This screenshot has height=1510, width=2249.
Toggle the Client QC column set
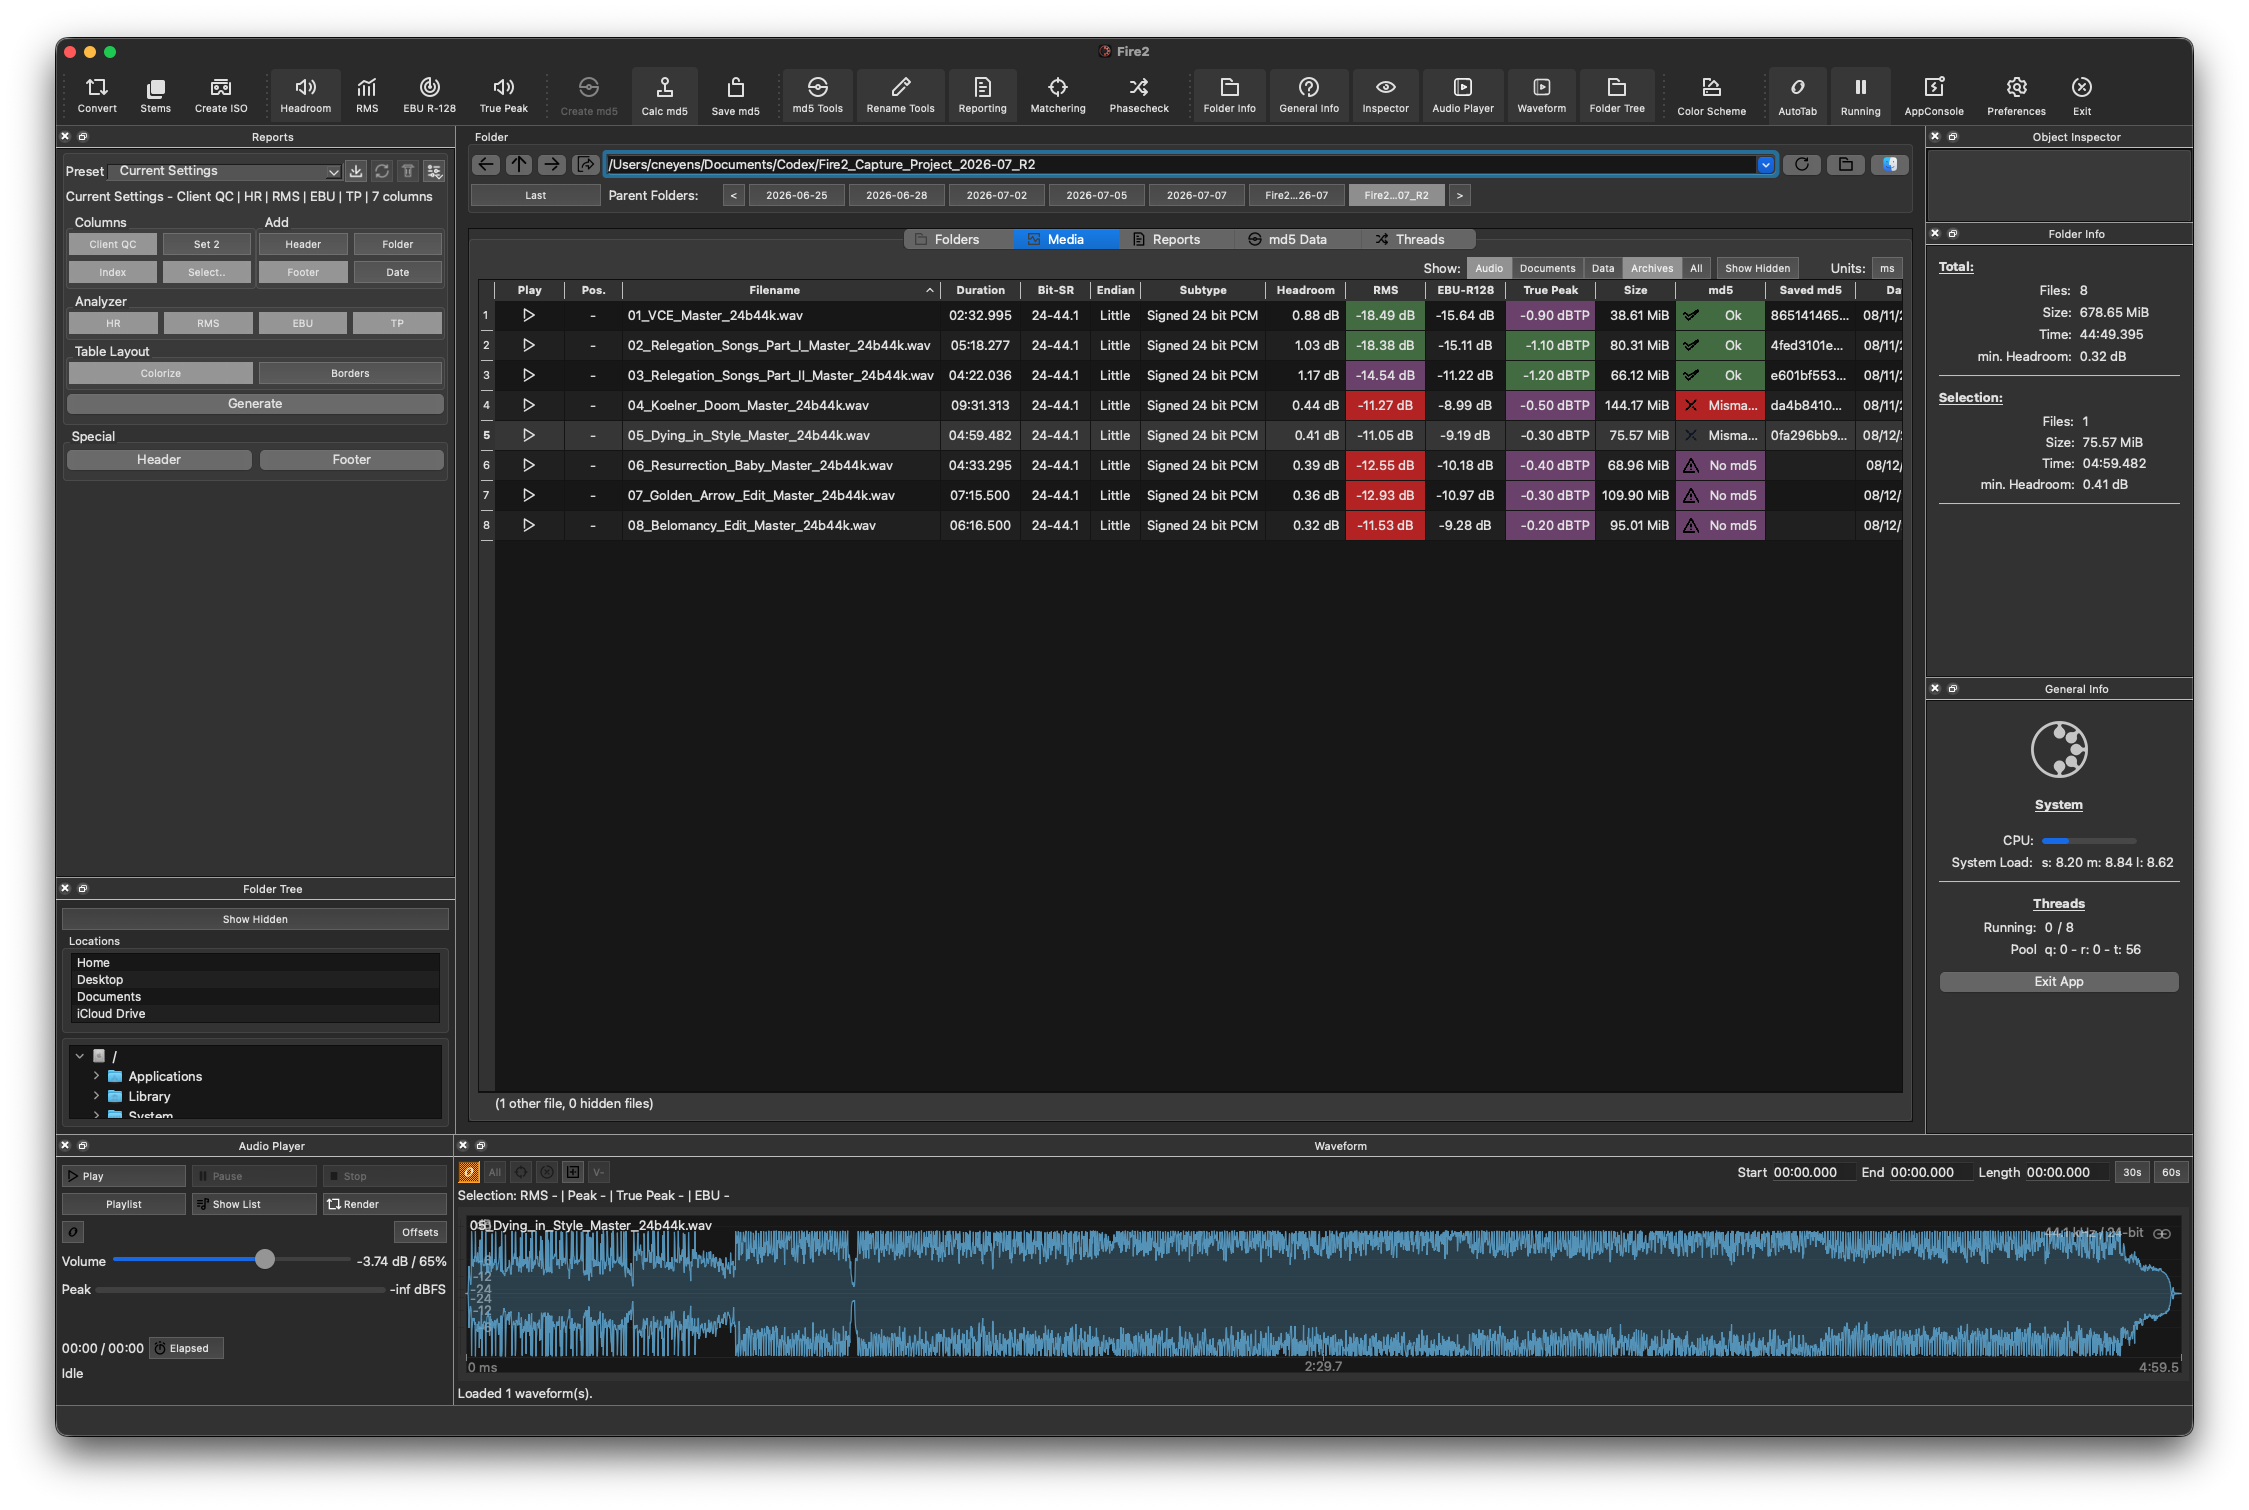click(x=112, y=244)
